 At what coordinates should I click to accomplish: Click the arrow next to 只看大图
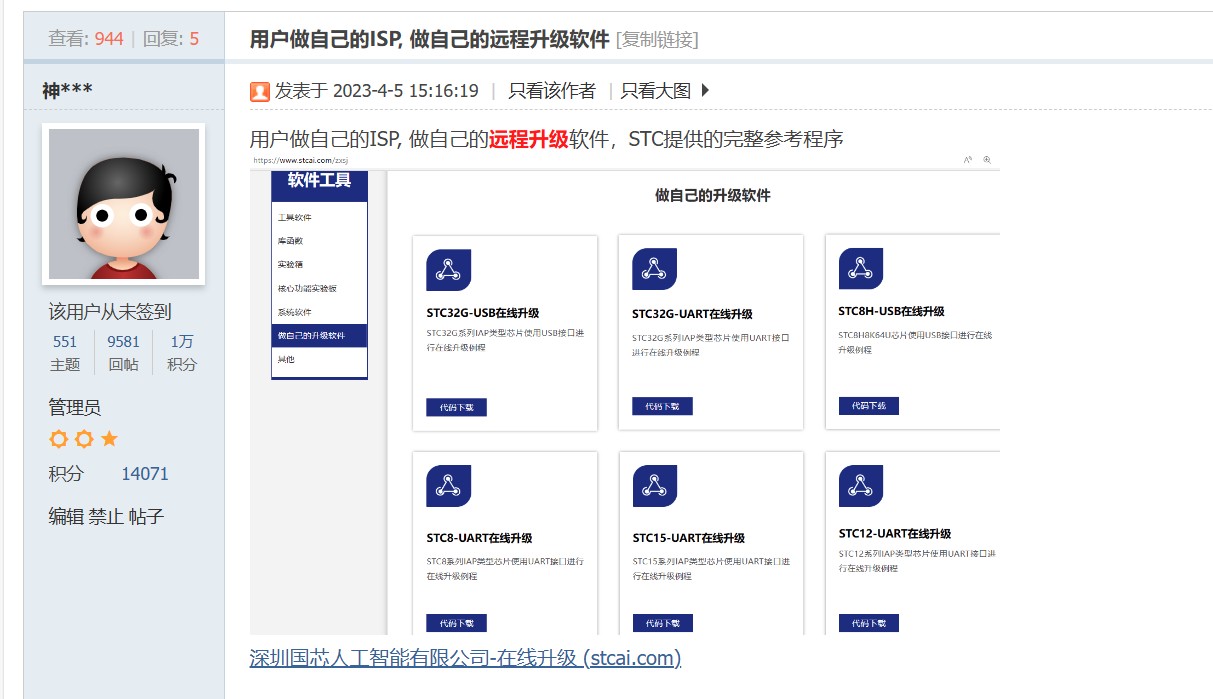[x=705, y=90]
